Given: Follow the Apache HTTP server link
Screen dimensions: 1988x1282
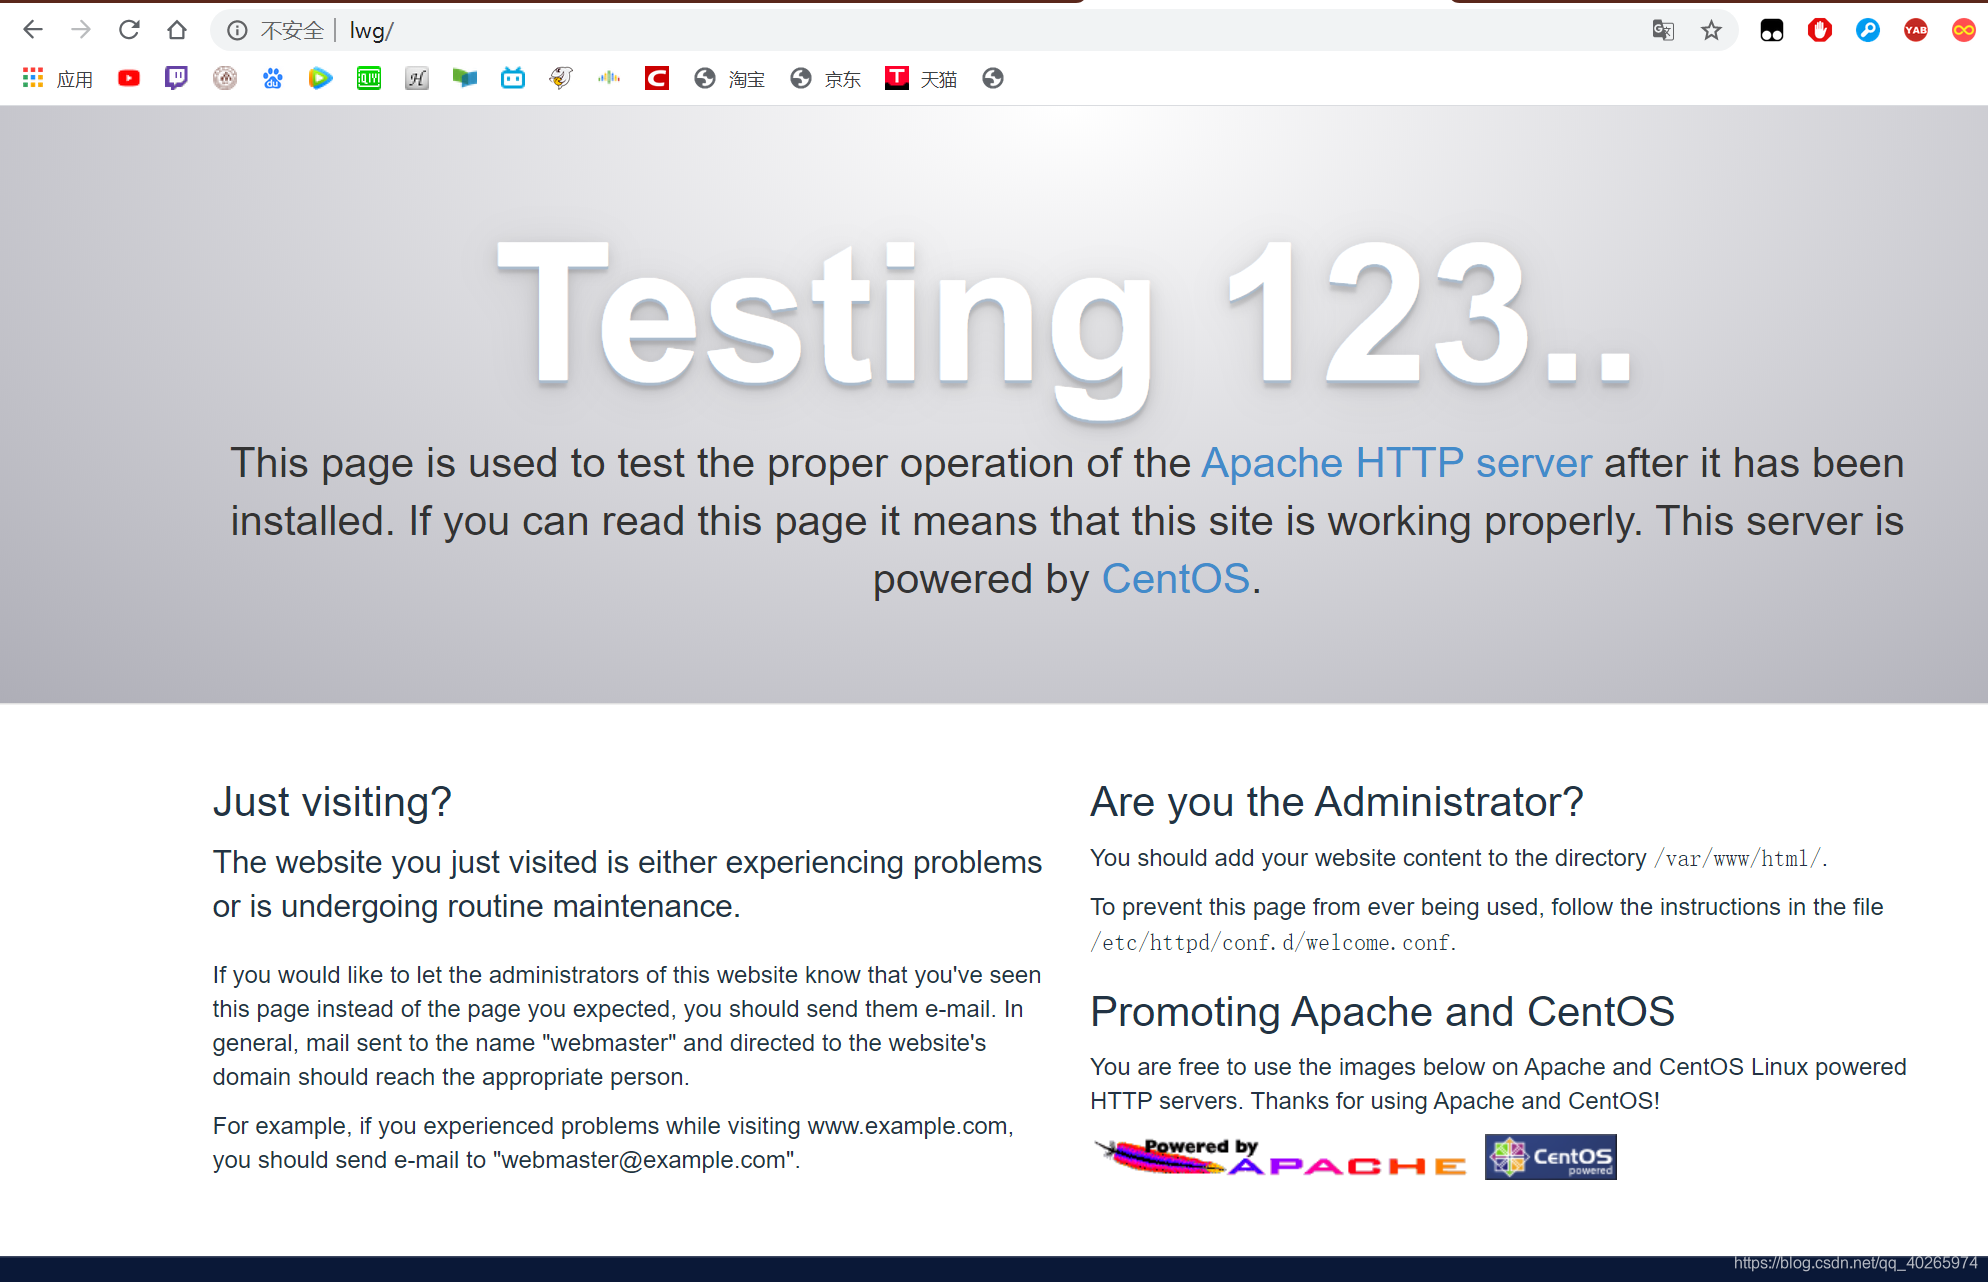Looking at the screenshot, I should click(x=1397, y=463).
